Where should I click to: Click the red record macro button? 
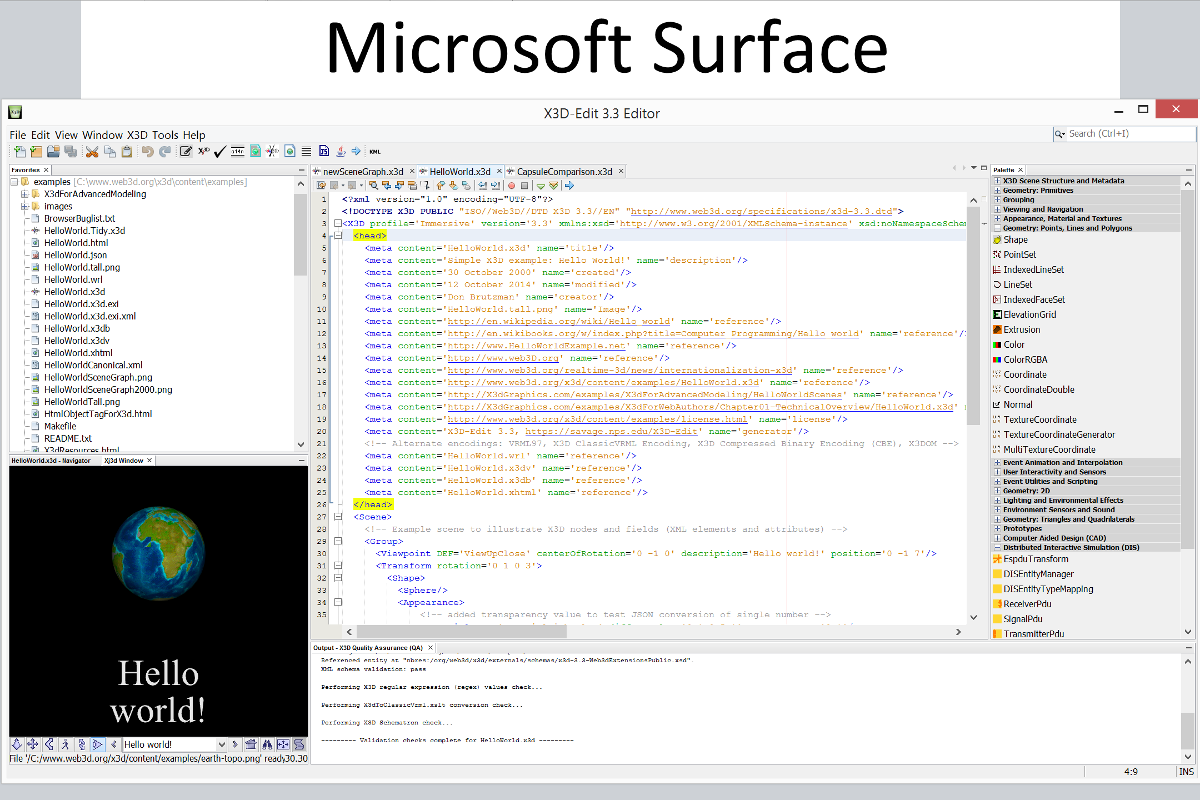[x=511, y=185]
